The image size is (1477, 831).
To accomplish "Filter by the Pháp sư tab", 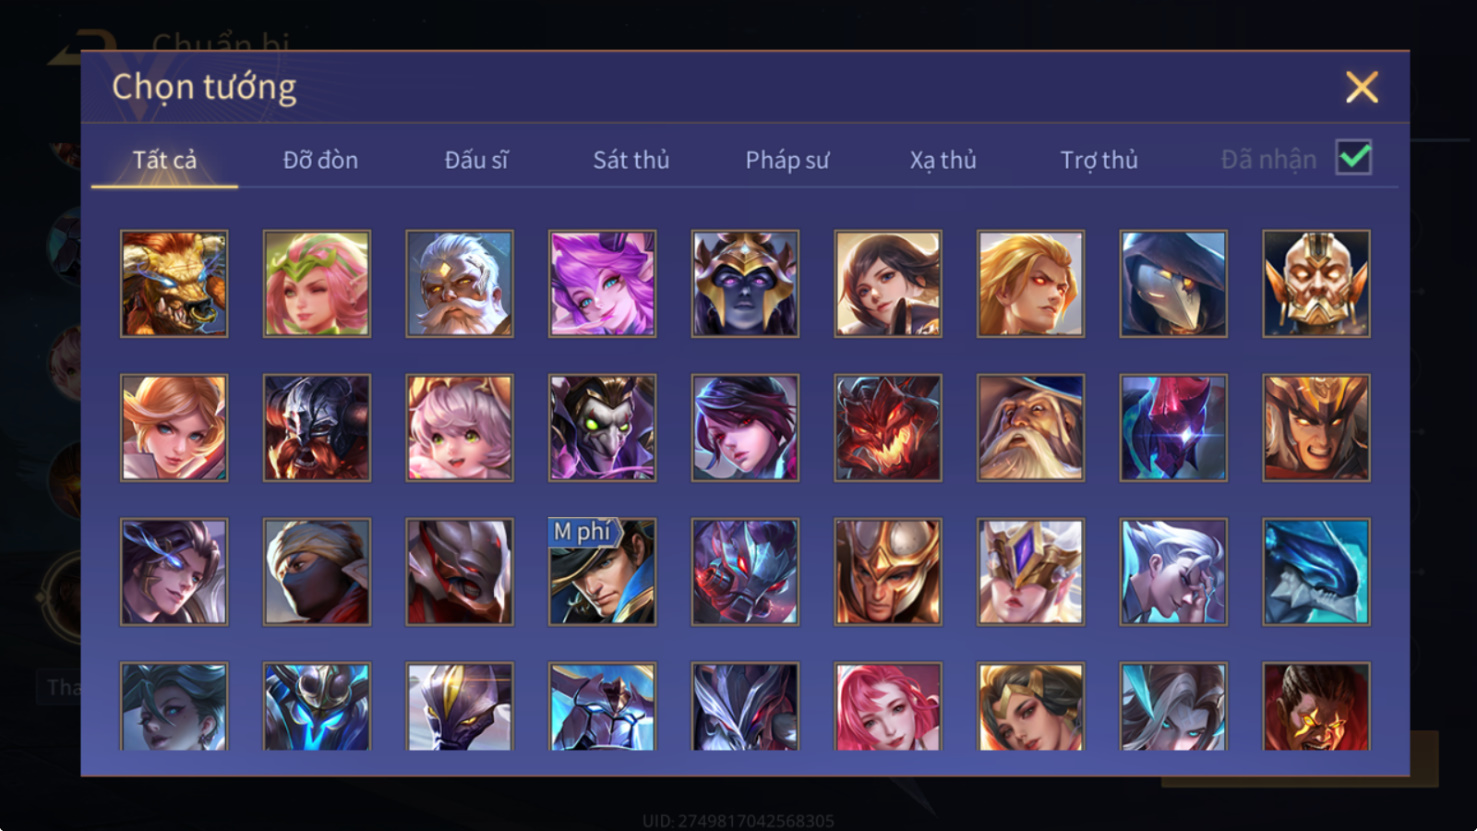I will (787, 160).
